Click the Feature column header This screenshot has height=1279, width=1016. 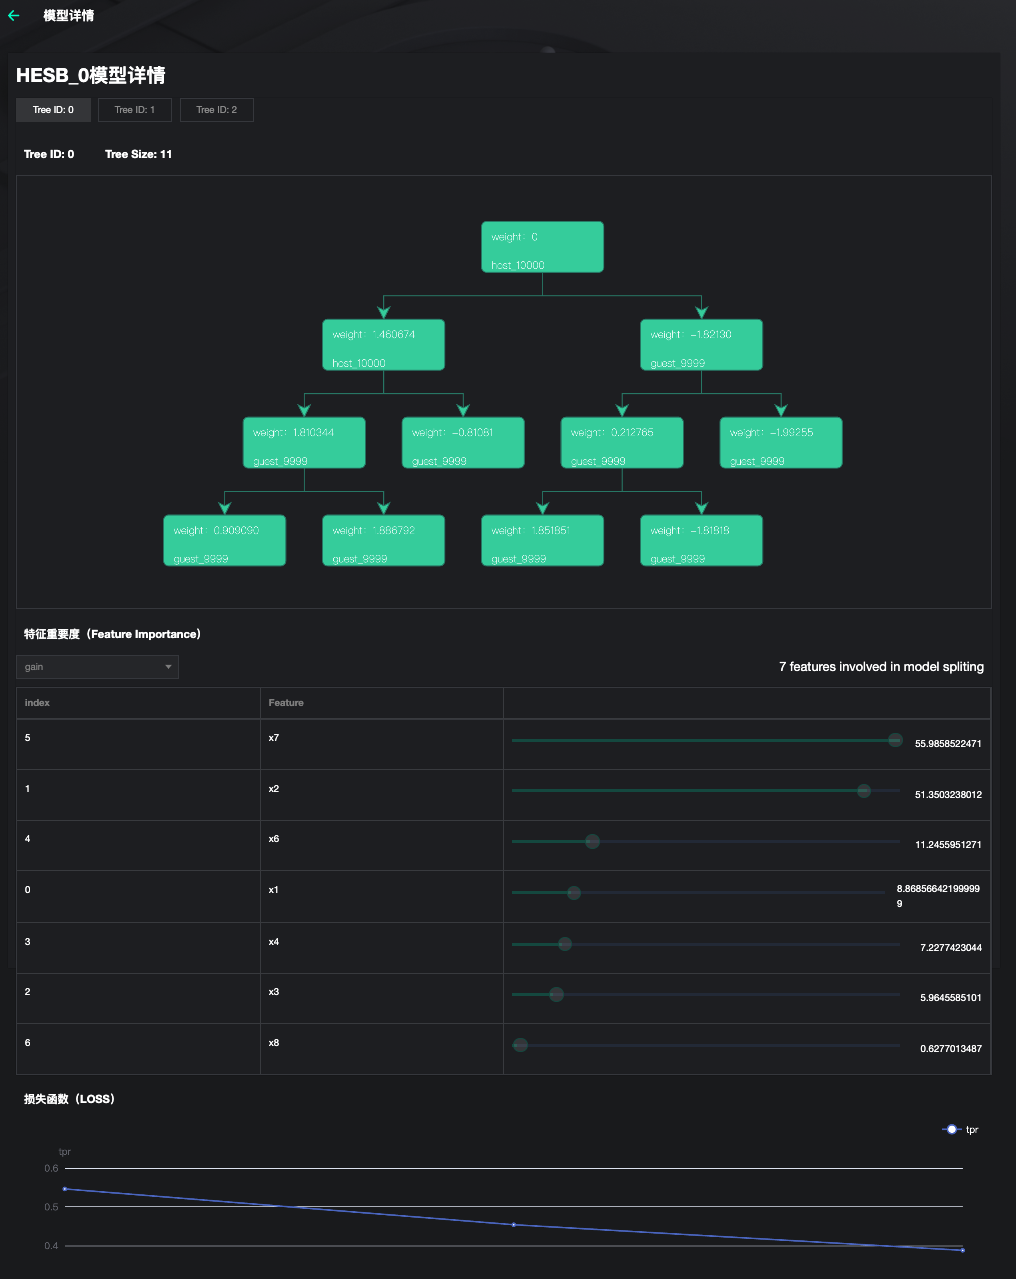(x=286, y=703)
